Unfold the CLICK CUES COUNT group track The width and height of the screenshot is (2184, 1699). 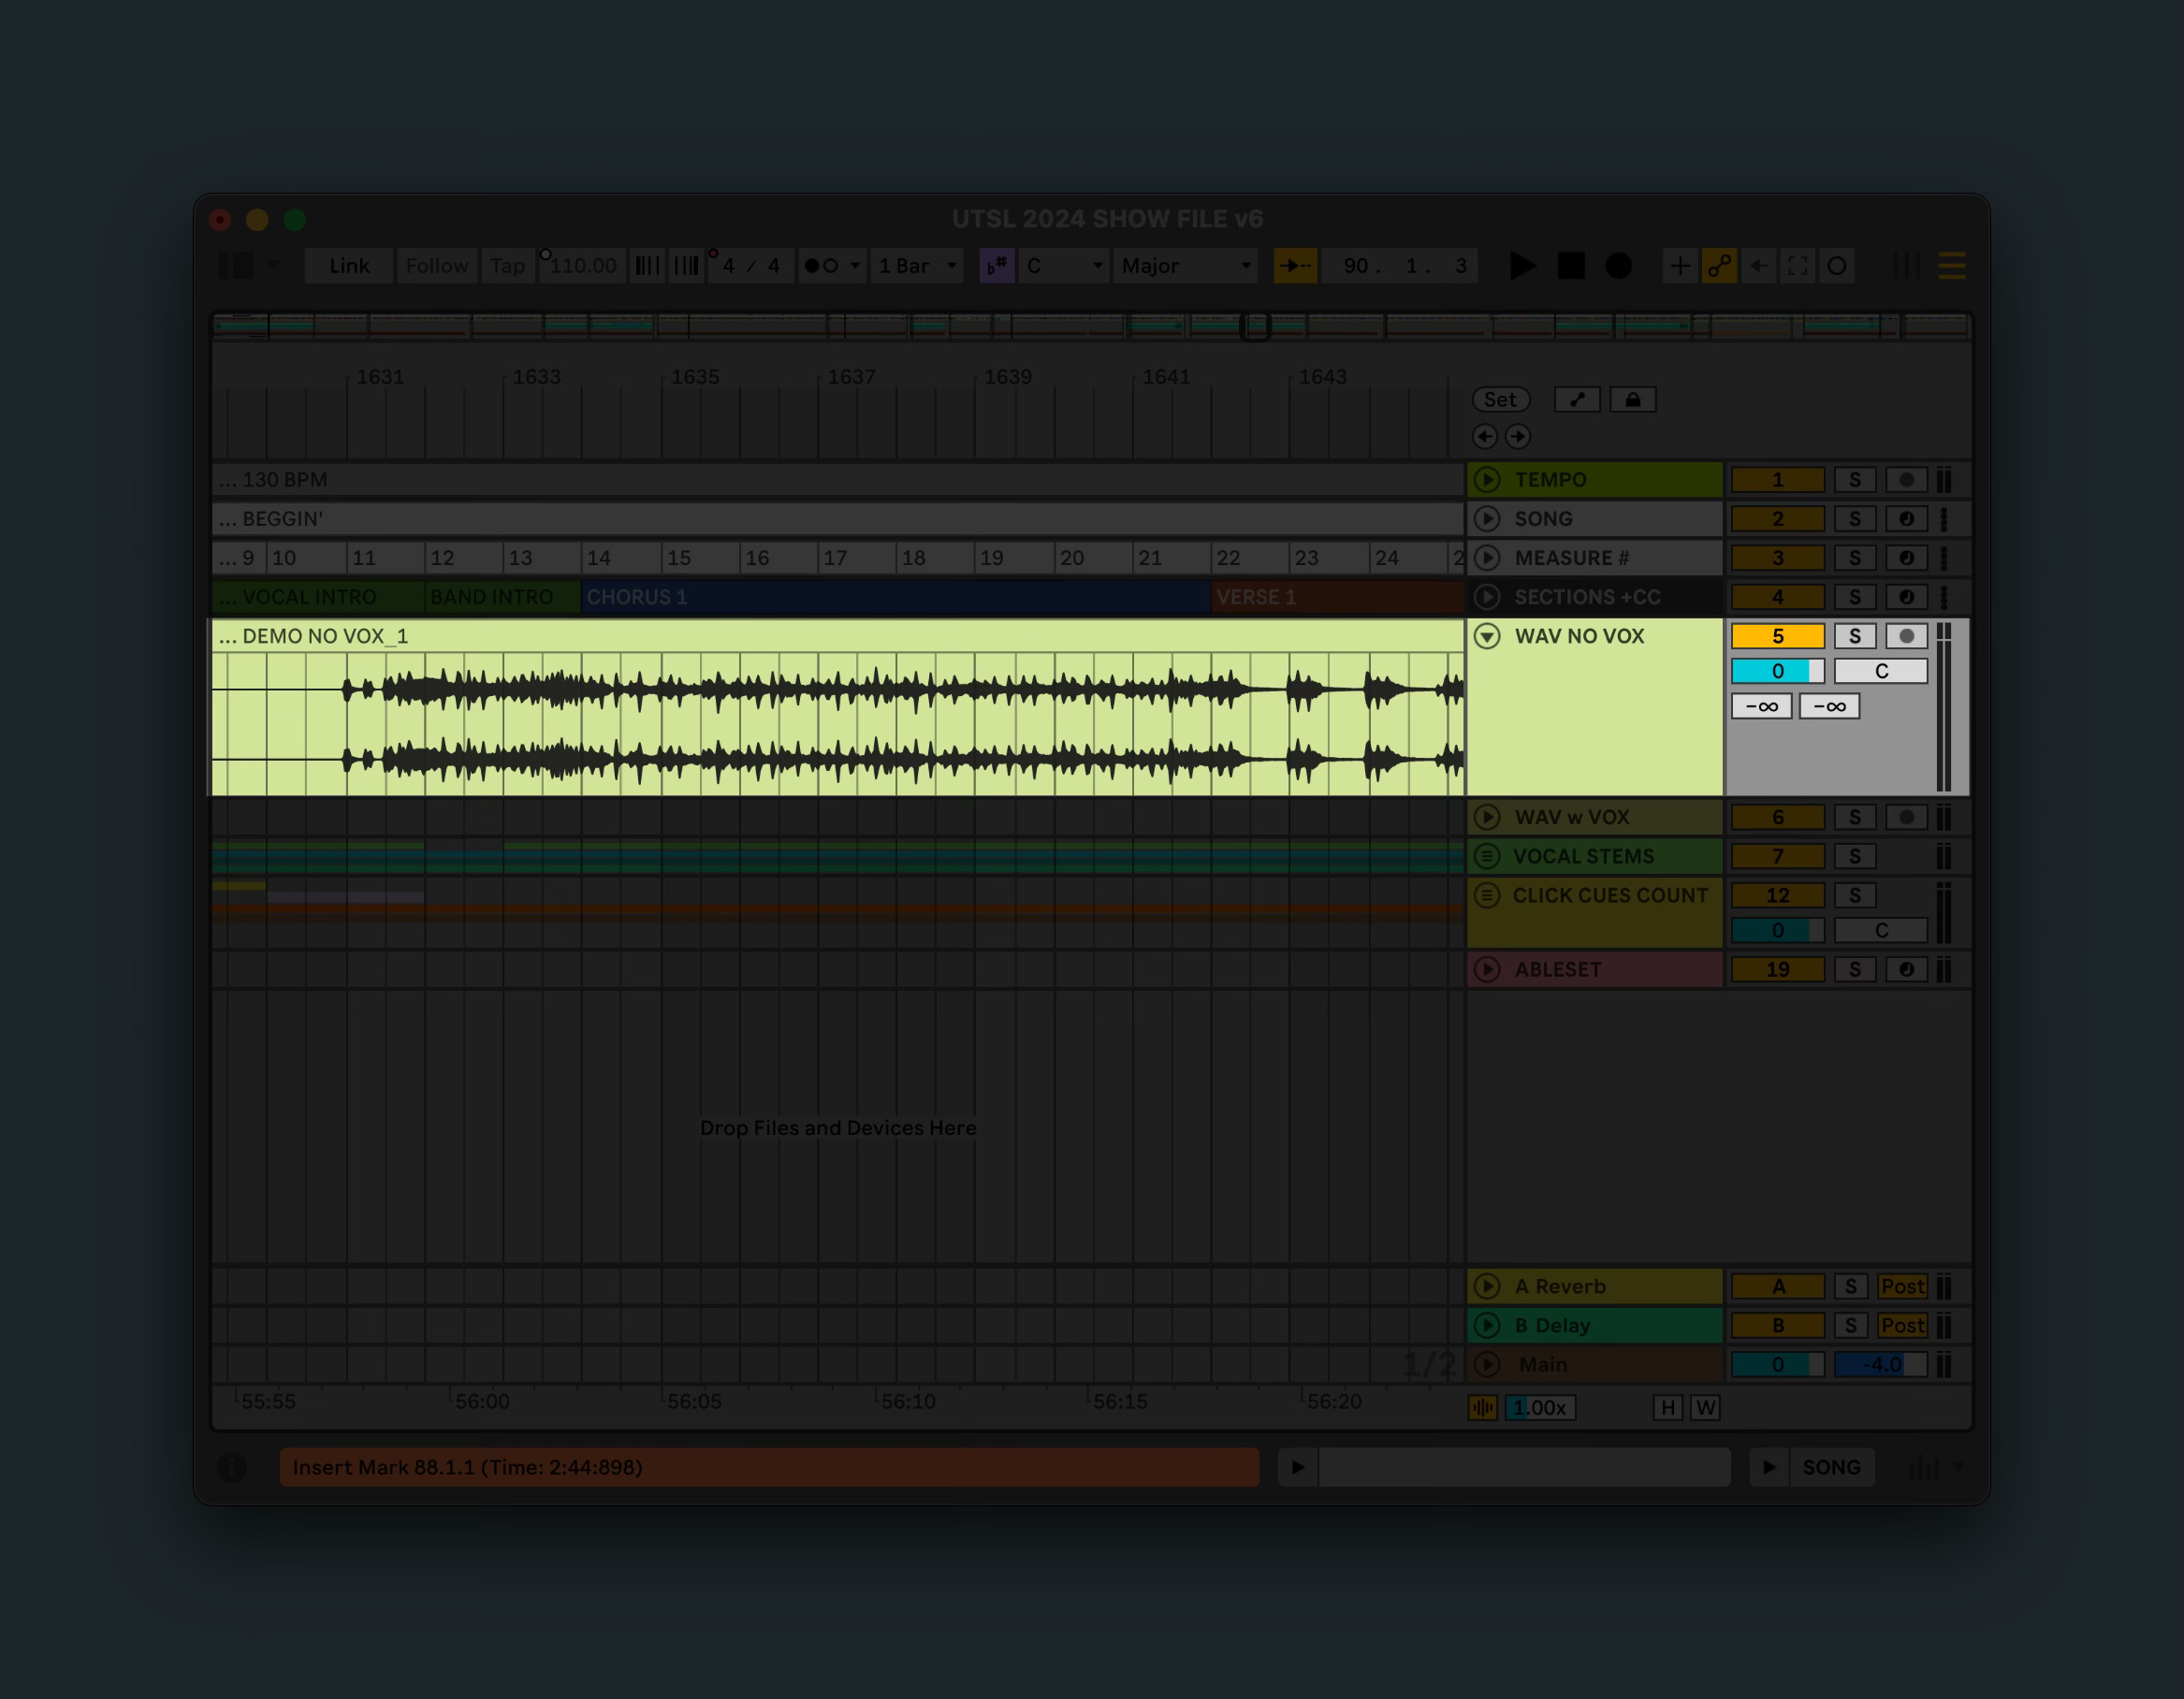pos(1487,895)
